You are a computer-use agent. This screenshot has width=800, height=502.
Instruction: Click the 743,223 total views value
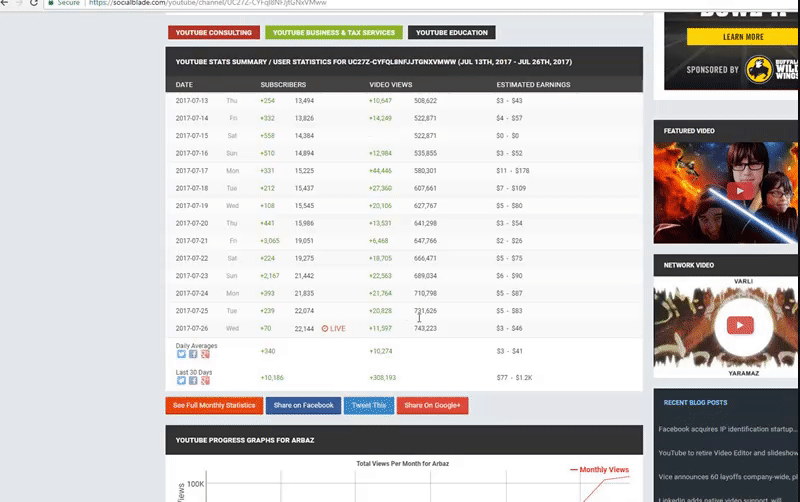click(x=426, y=329)
